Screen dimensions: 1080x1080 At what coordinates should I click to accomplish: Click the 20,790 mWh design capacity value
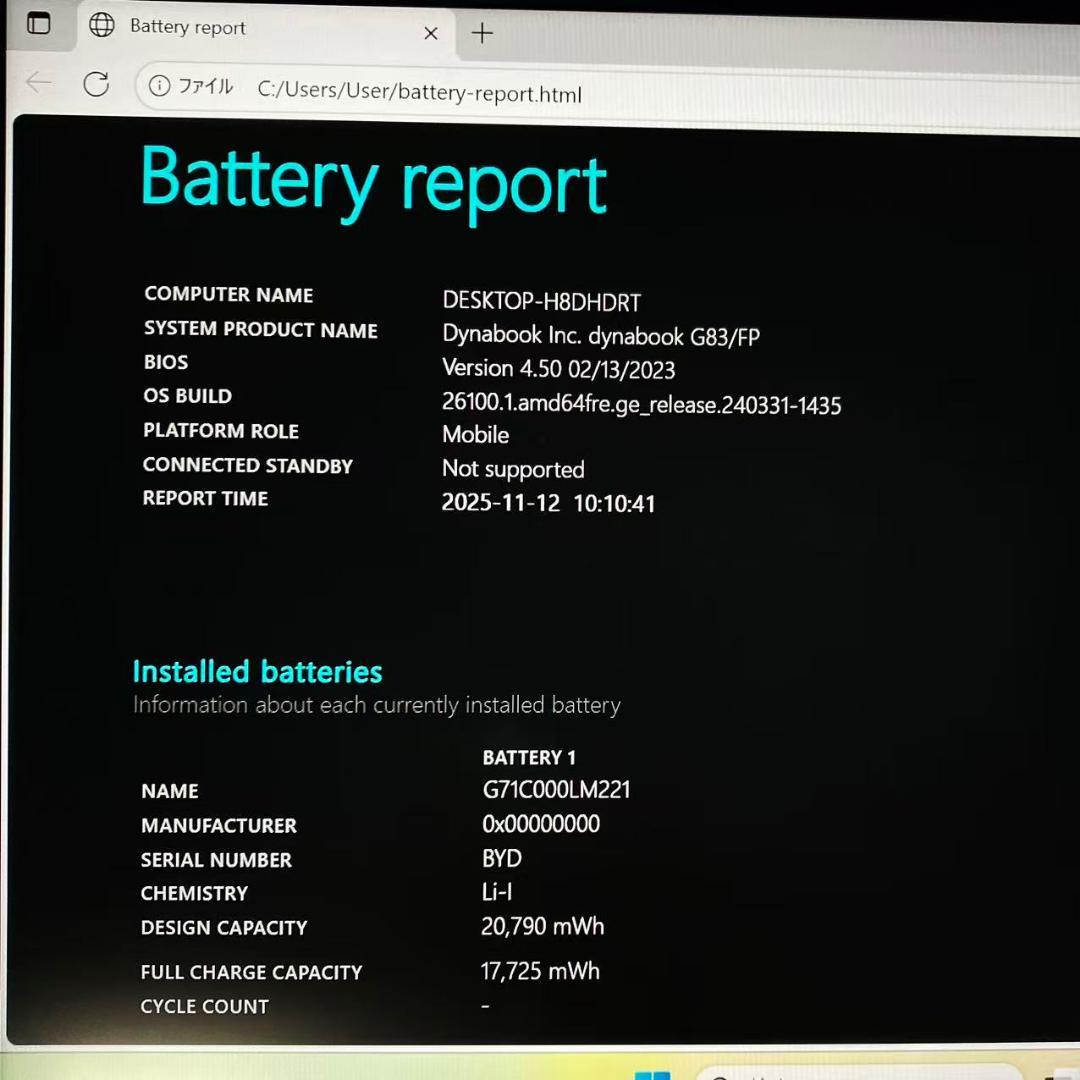click(x=542, y=927)
